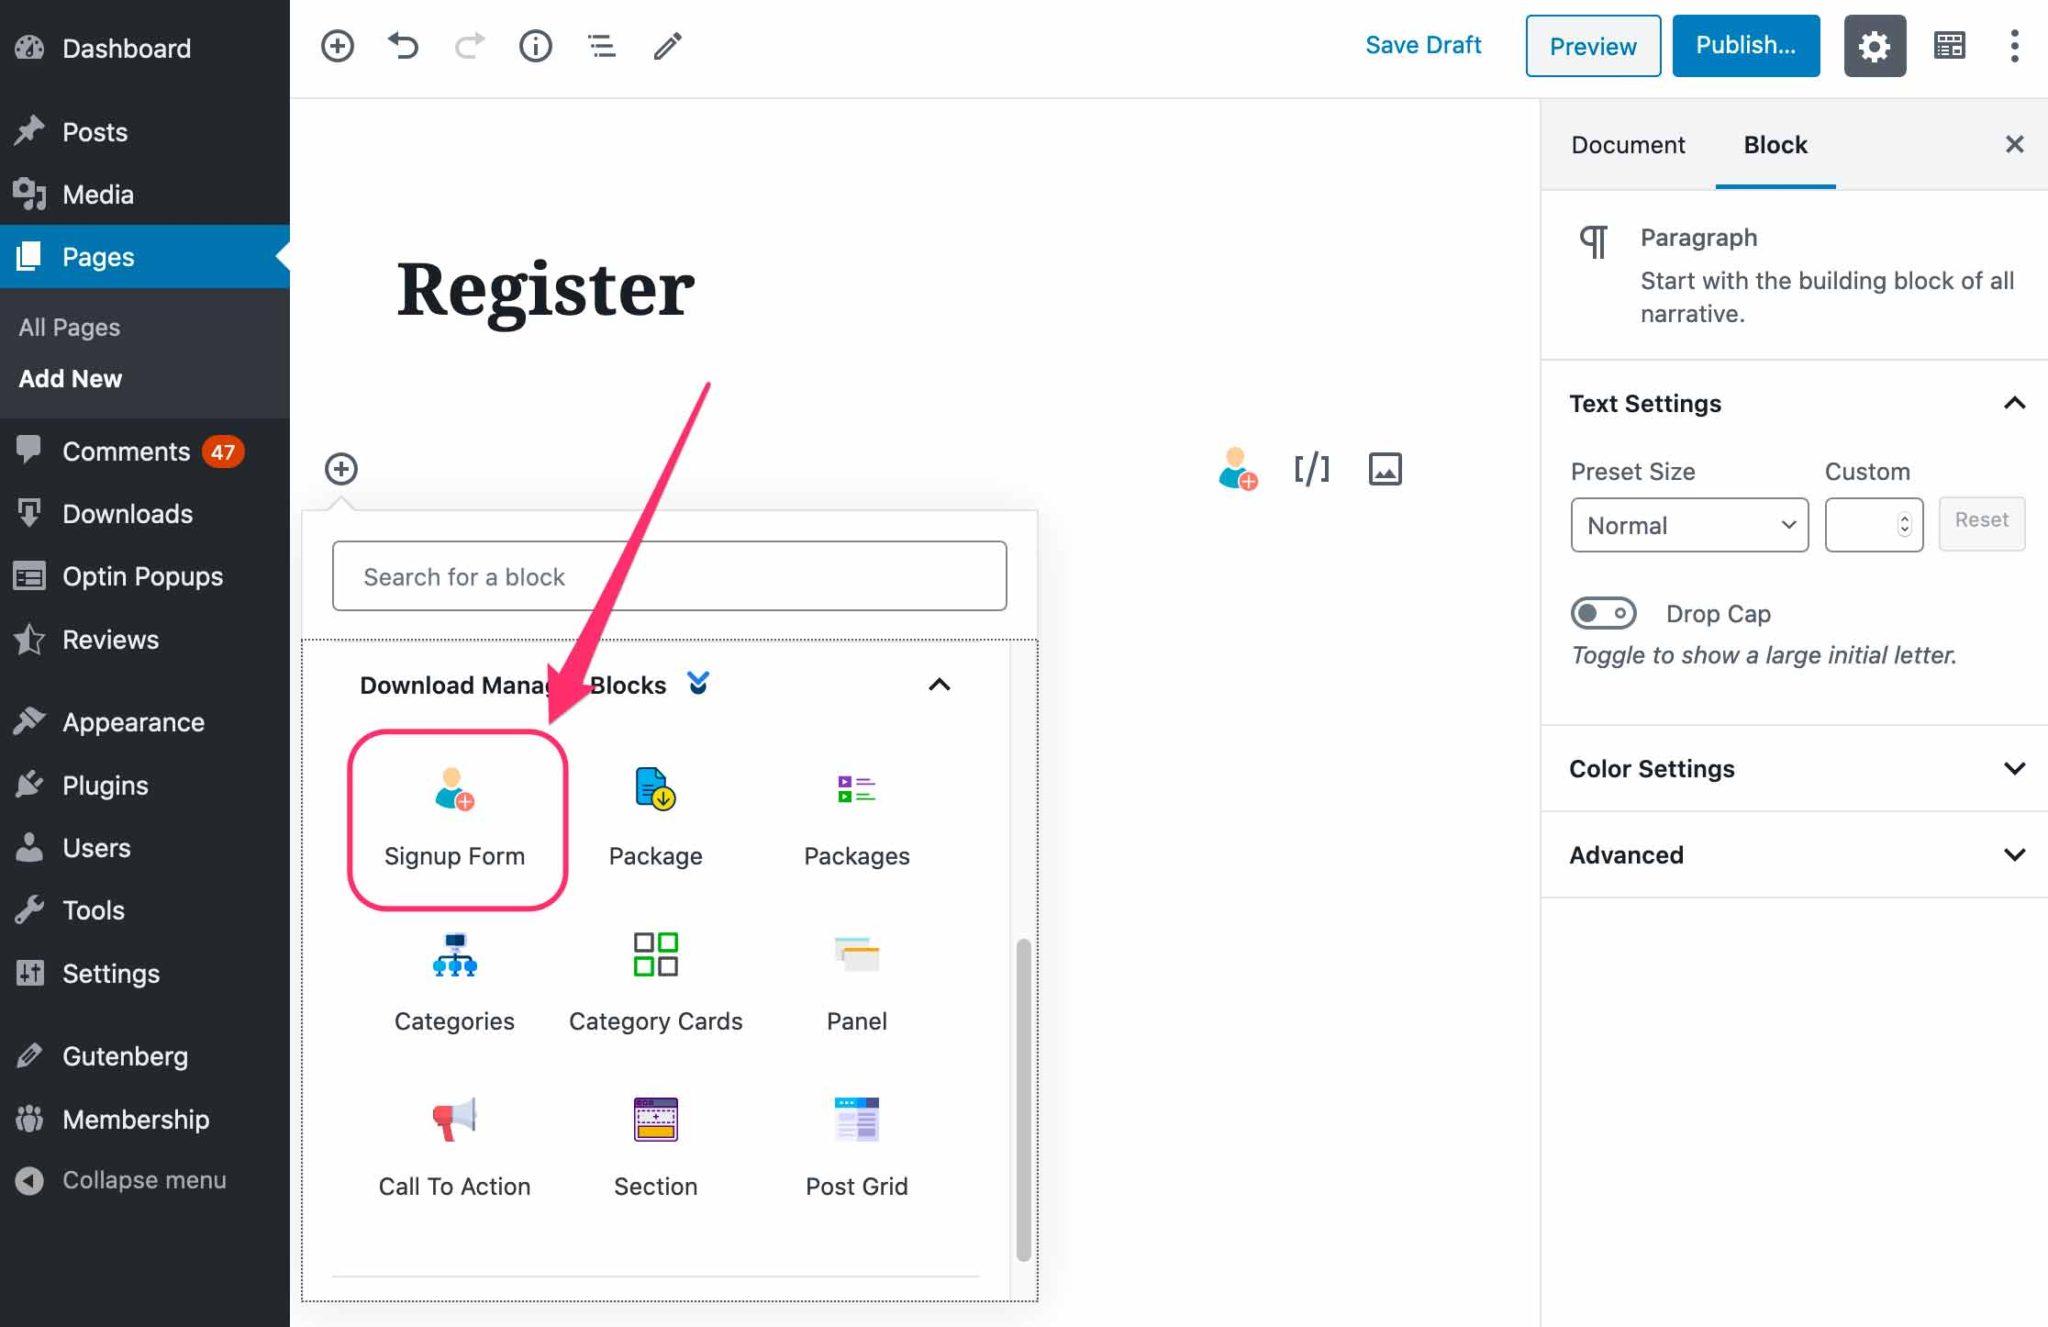This screenshot has width=2048, height=1327.
Task: Collapse the Text Settings section
Action: tap(2014, 403)
